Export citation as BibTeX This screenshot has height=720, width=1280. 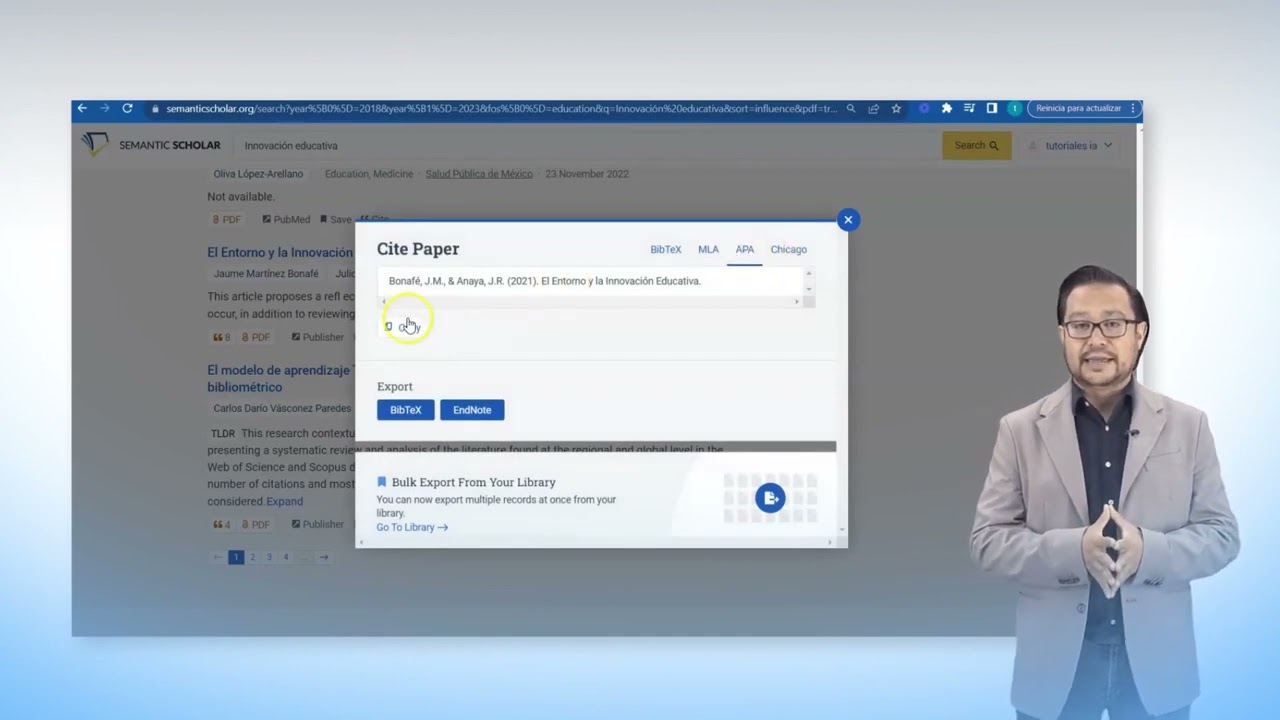tap(406, 410)
